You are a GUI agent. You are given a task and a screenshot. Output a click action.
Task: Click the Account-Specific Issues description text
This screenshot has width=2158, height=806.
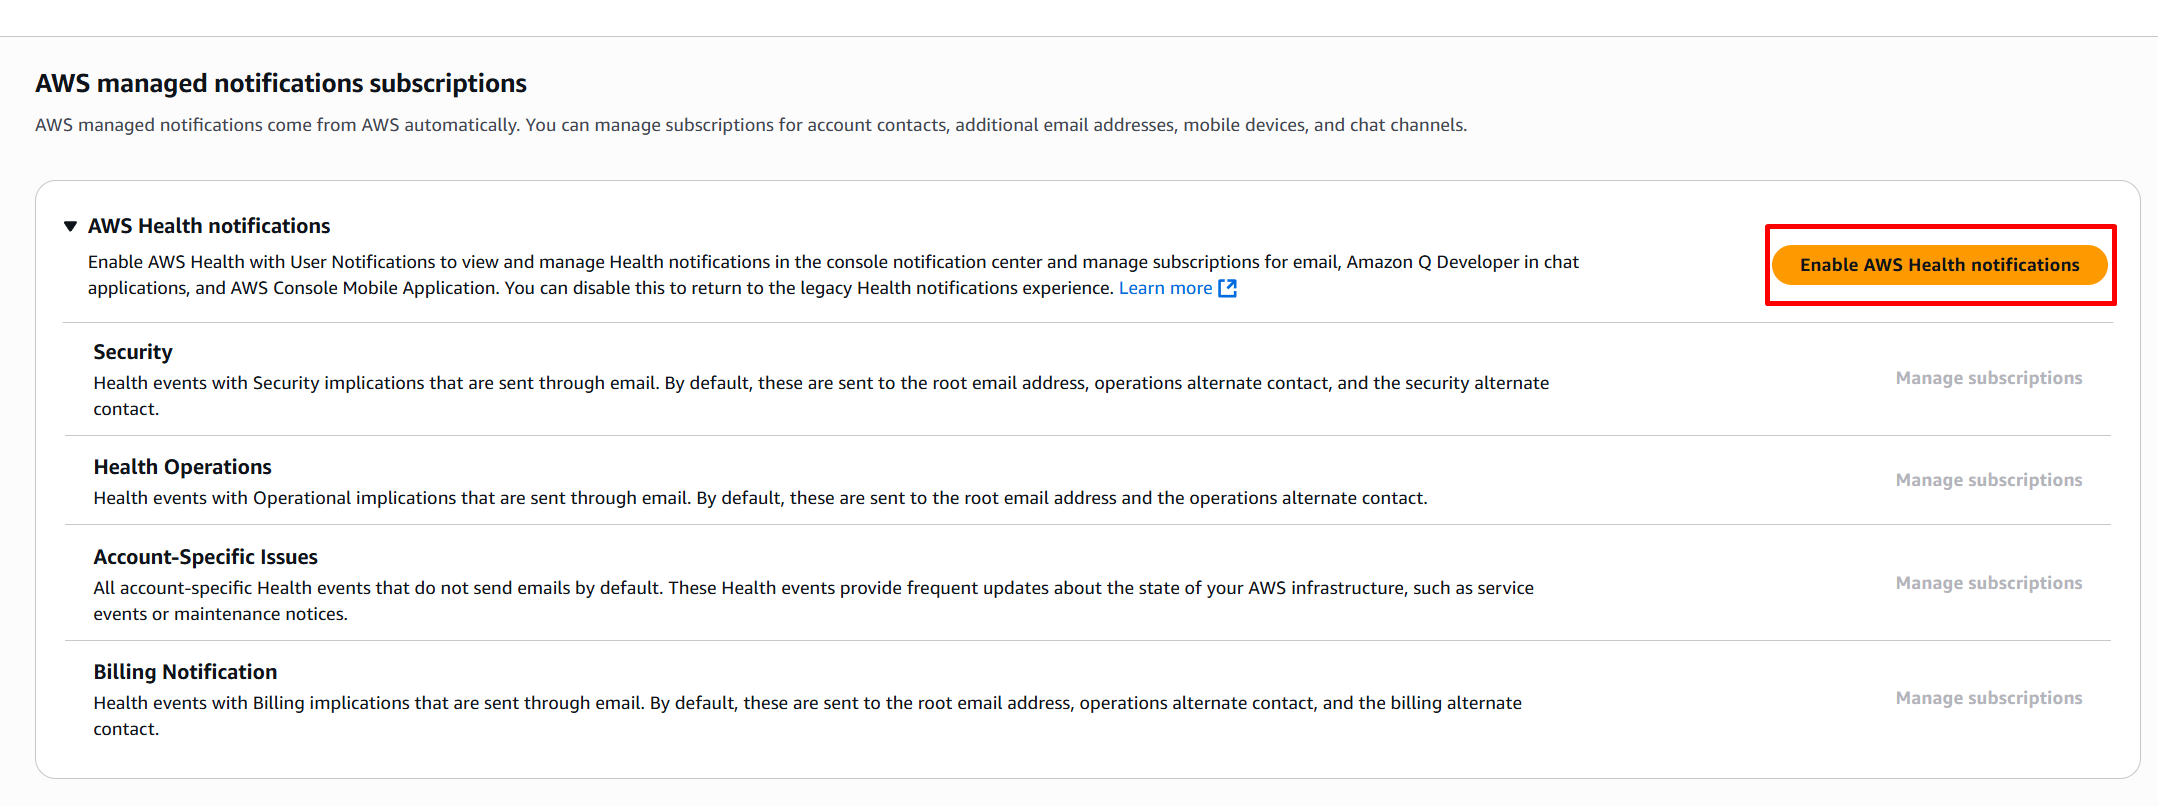(x=812, y=588)
